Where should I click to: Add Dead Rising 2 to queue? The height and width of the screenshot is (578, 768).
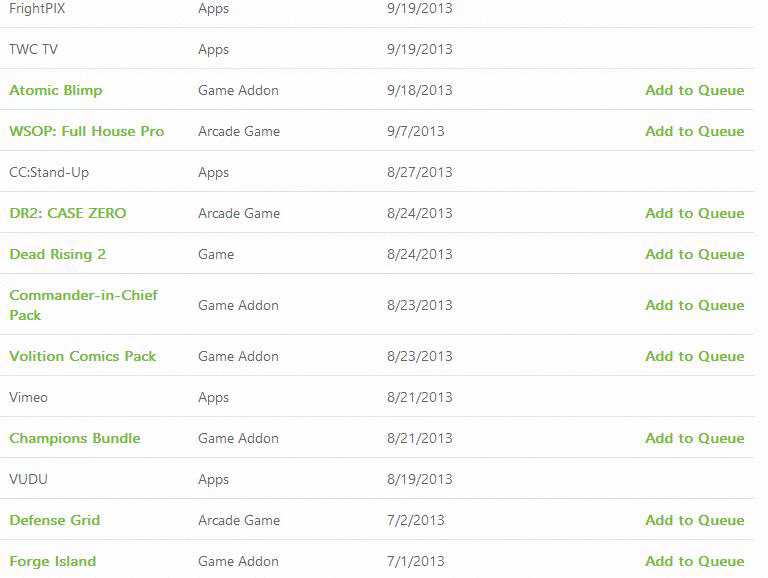[695, 254]
